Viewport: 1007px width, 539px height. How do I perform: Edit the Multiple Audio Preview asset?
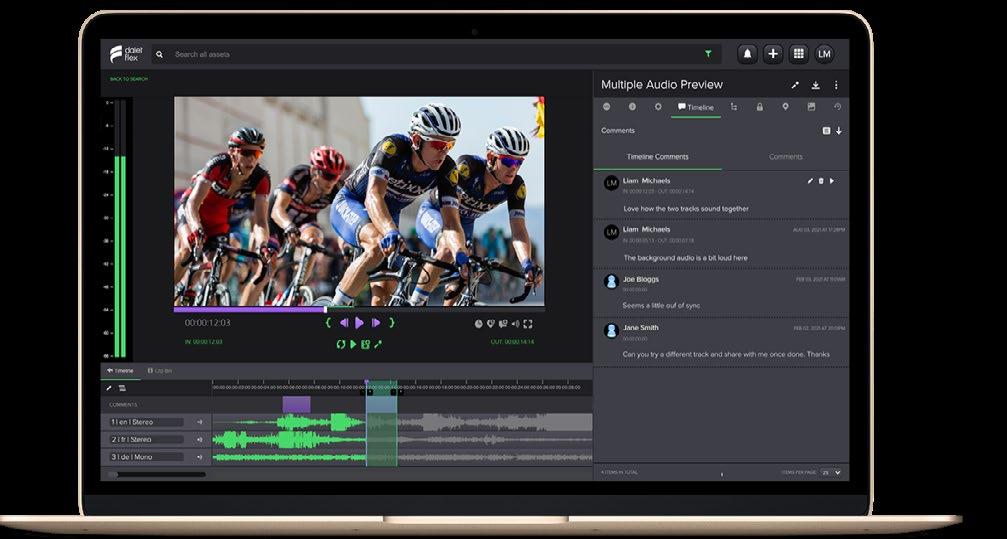click(x=795, y=85)
